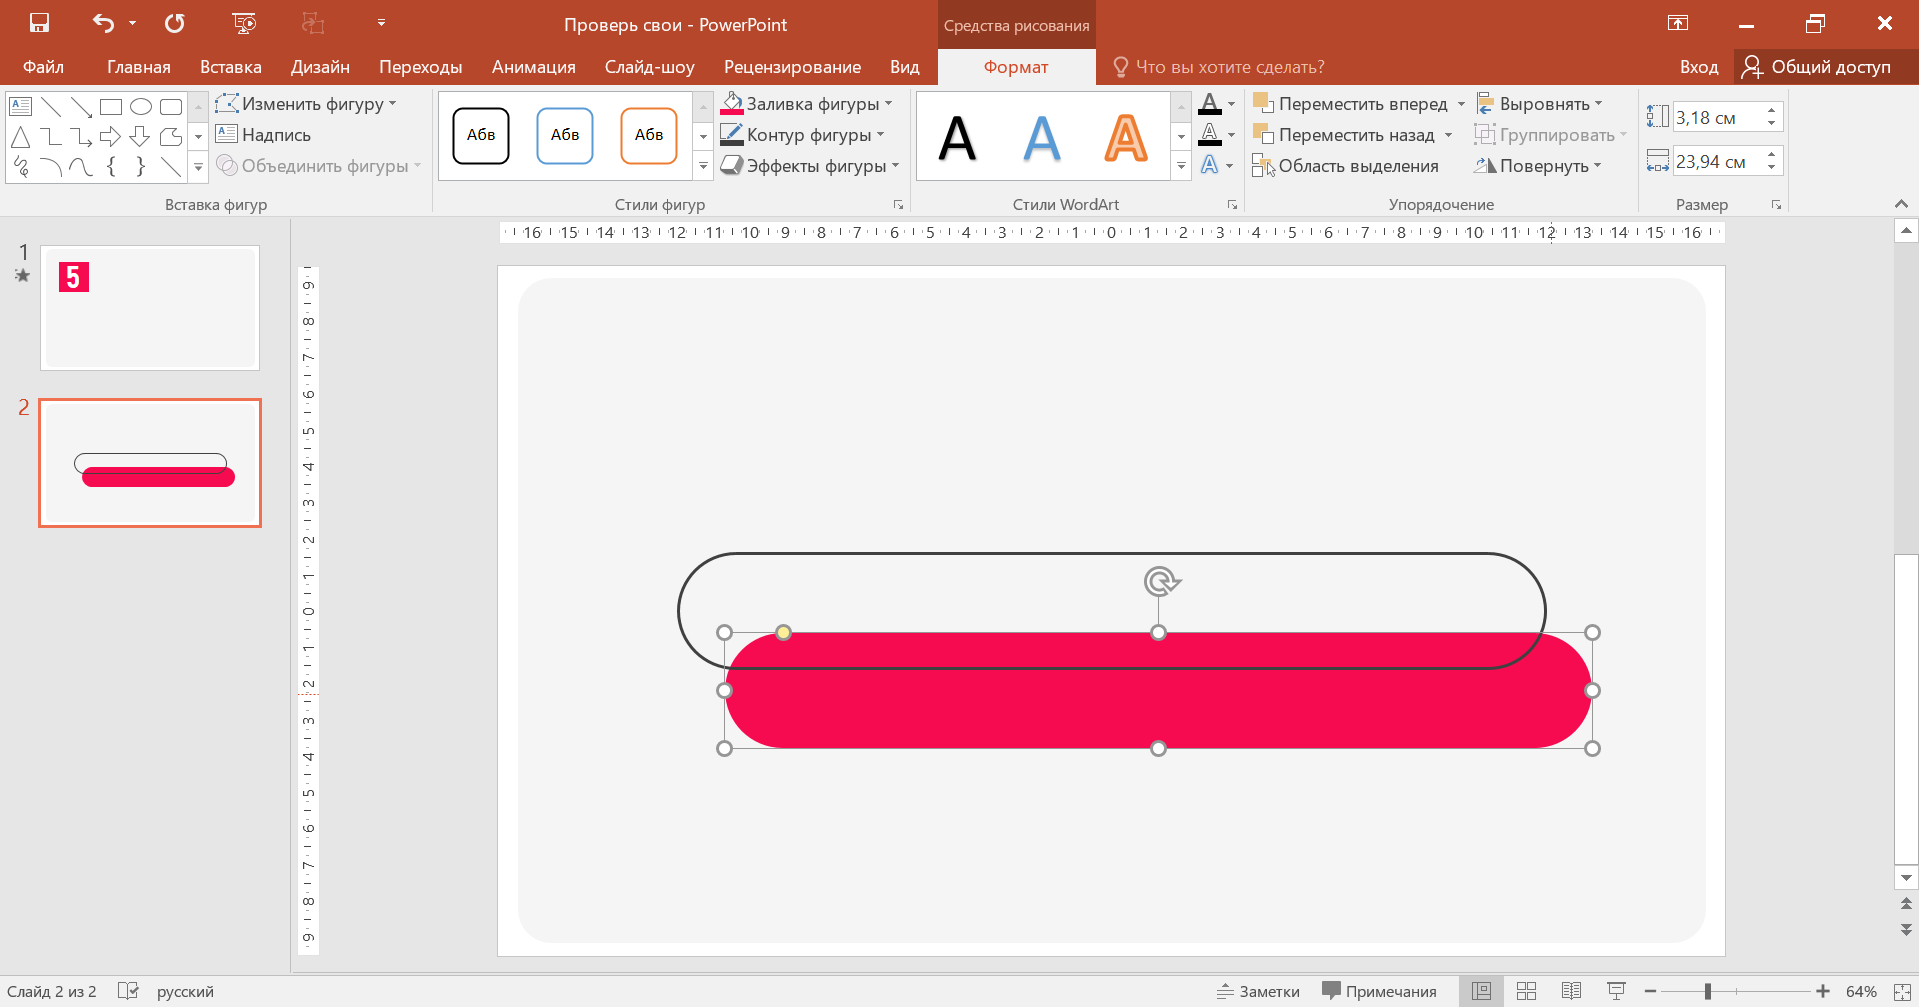Click the Undo arrow icon
The width and height of the screenshot is (1919, 1007).
(x=103, y=23)
